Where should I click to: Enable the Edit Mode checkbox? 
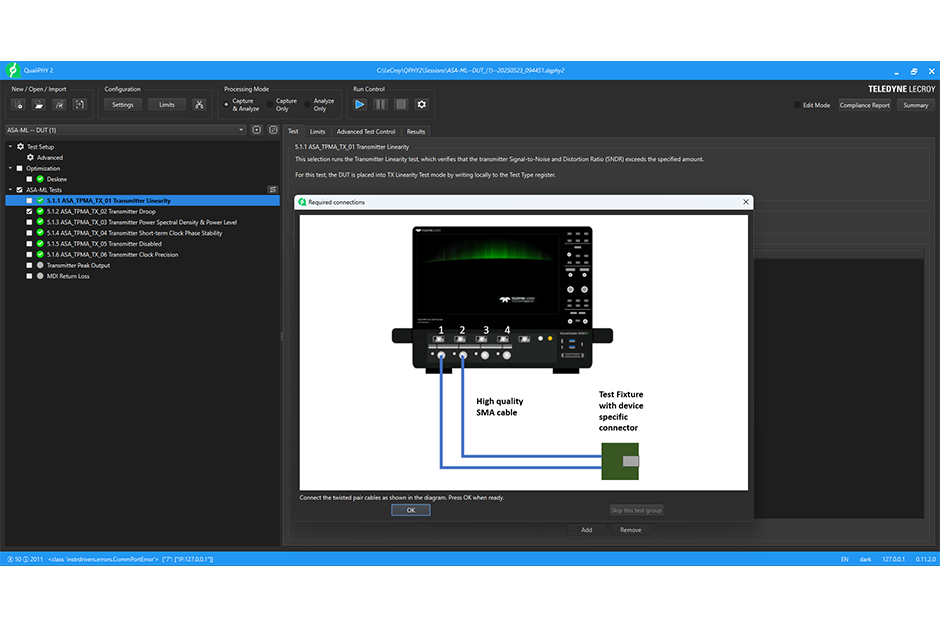tap(798, 105)
